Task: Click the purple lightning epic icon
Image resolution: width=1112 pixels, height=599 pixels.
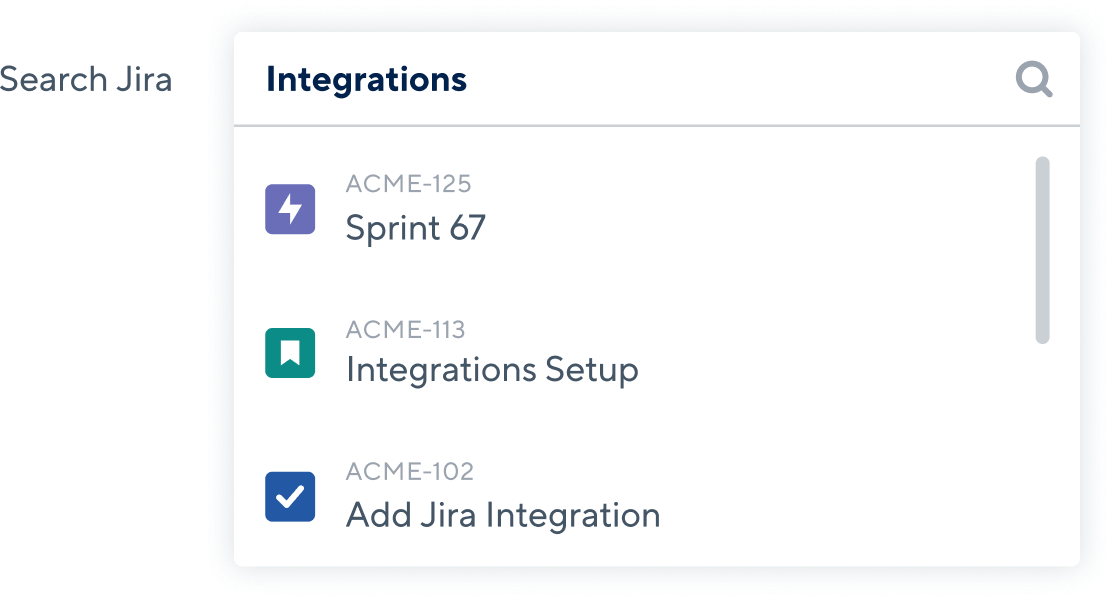Action: (x=290, y=209)
